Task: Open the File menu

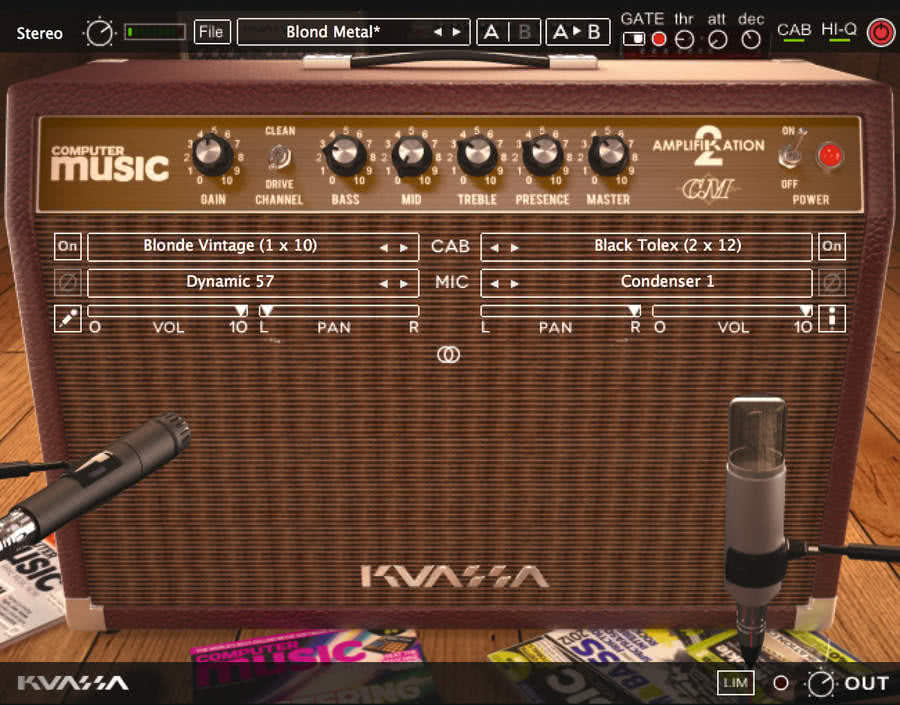Action: [x=212, y=32]
